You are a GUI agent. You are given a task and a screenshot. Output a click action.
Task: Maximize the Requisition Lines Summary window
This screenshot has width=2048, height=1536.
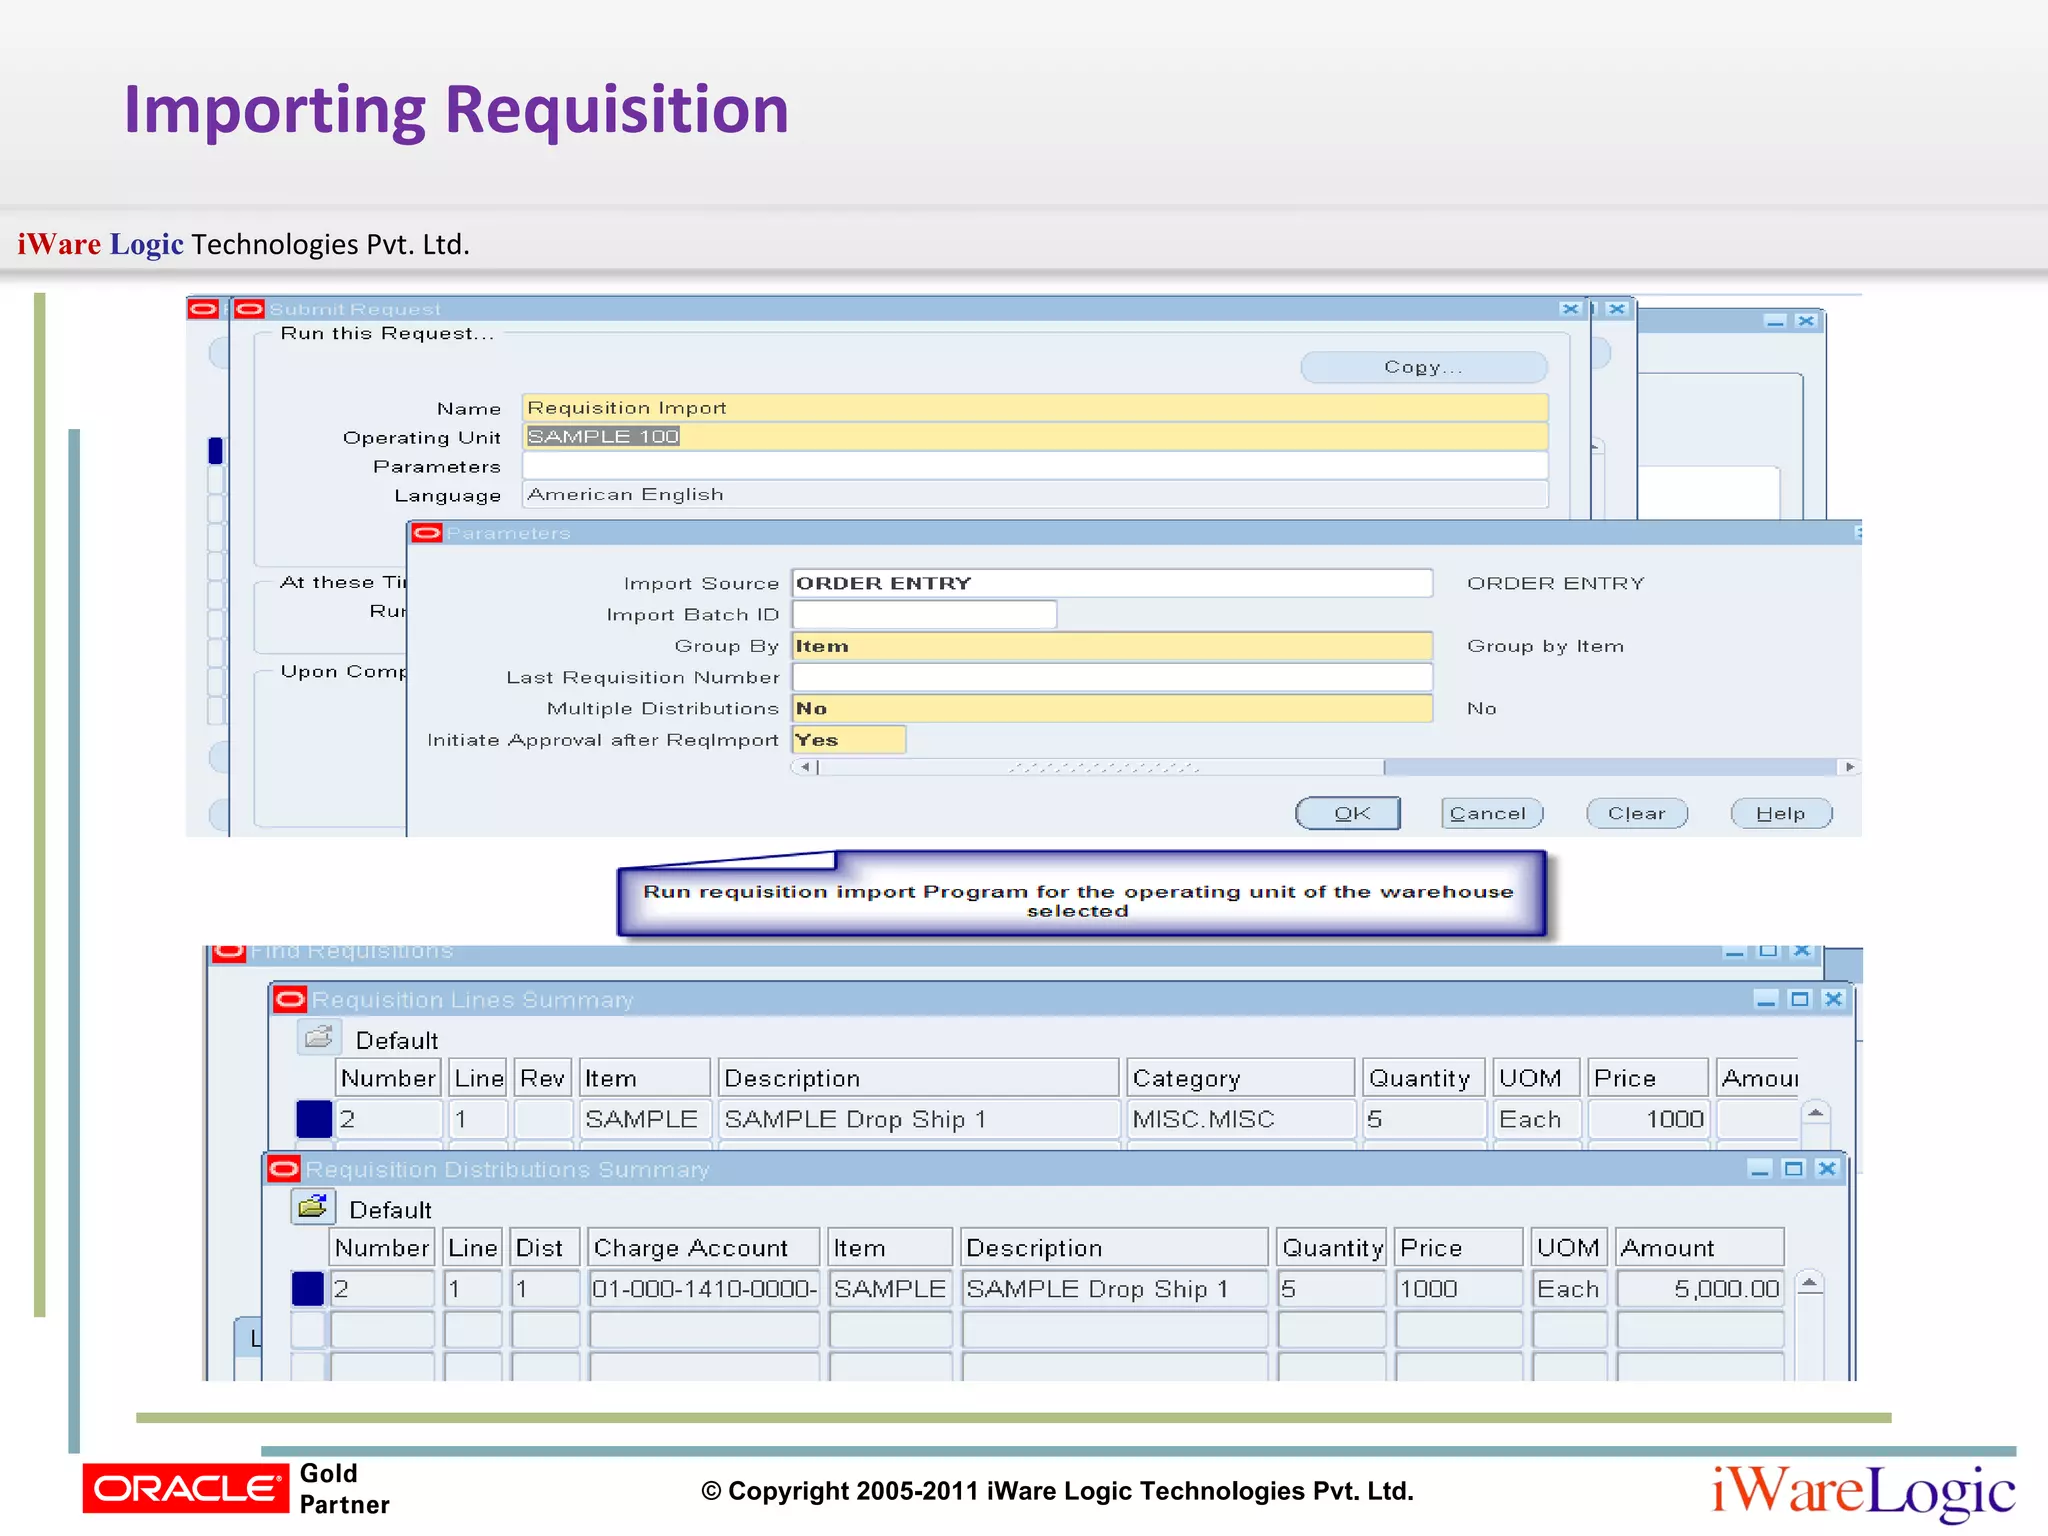tap(1800, 999)
